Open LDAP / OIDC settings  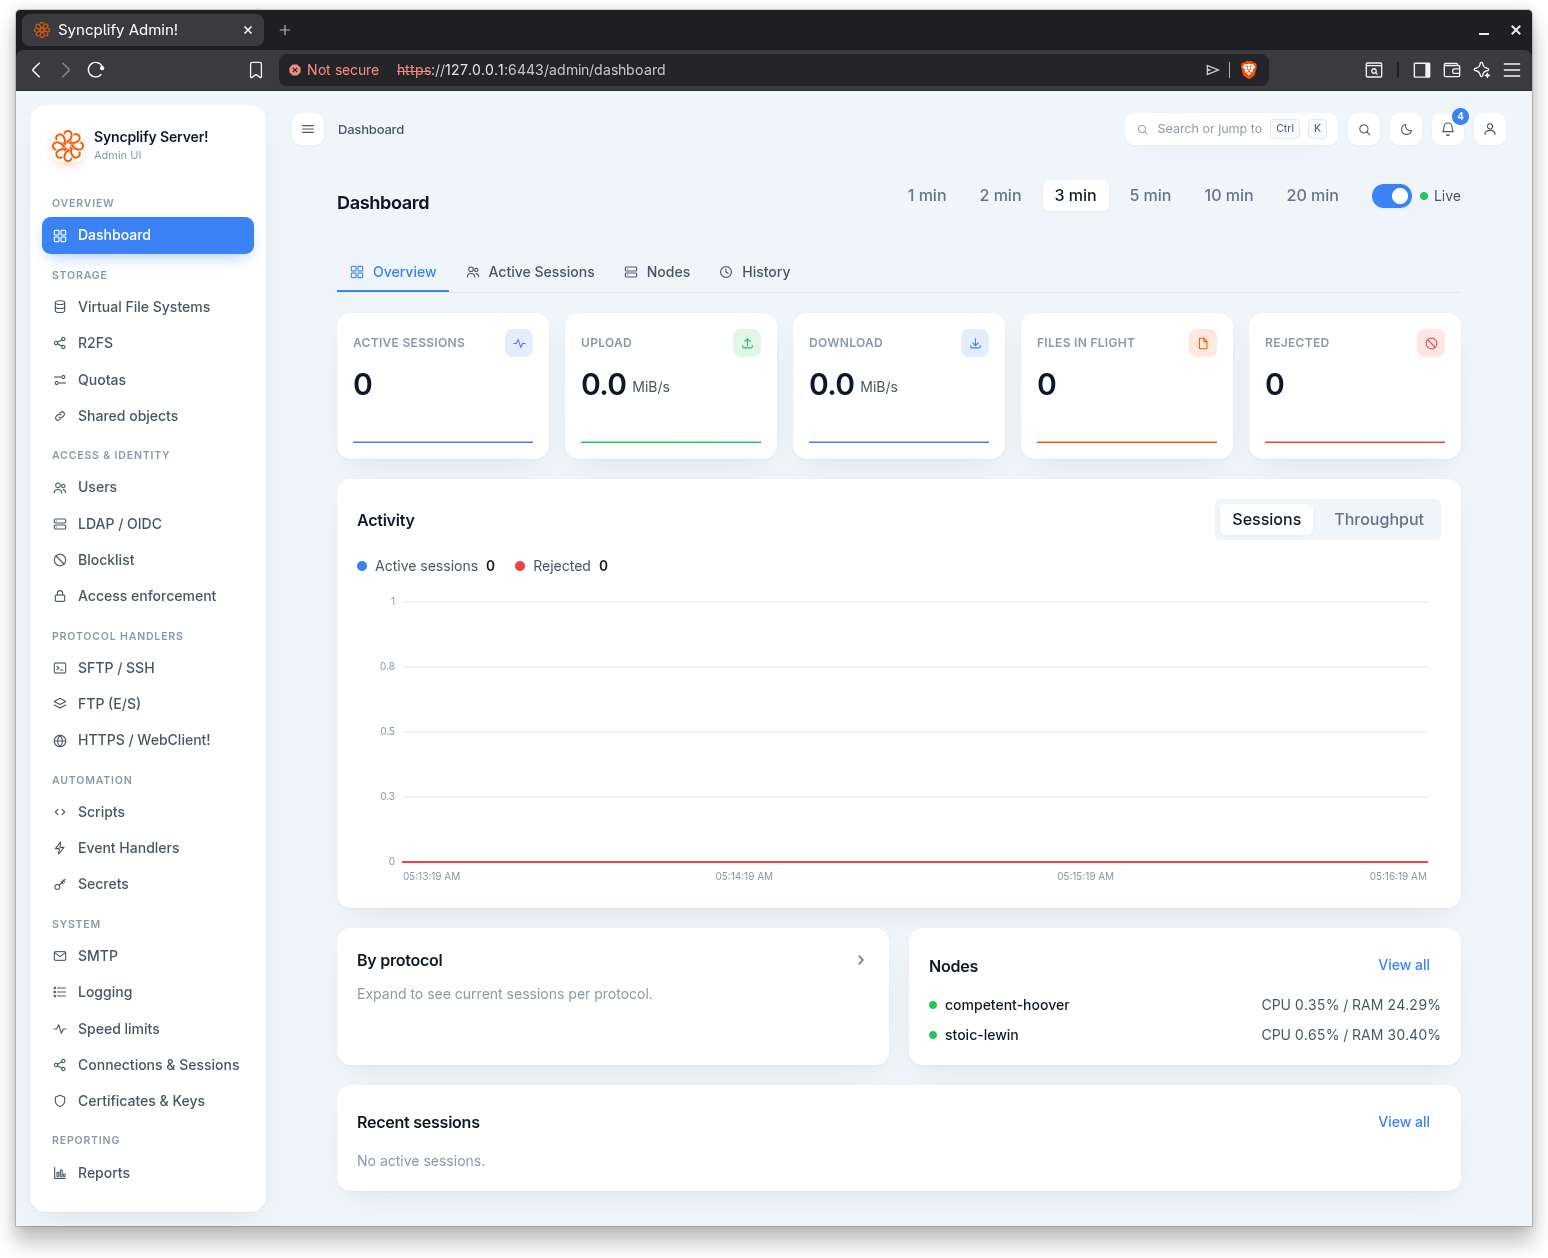point(148,524)
